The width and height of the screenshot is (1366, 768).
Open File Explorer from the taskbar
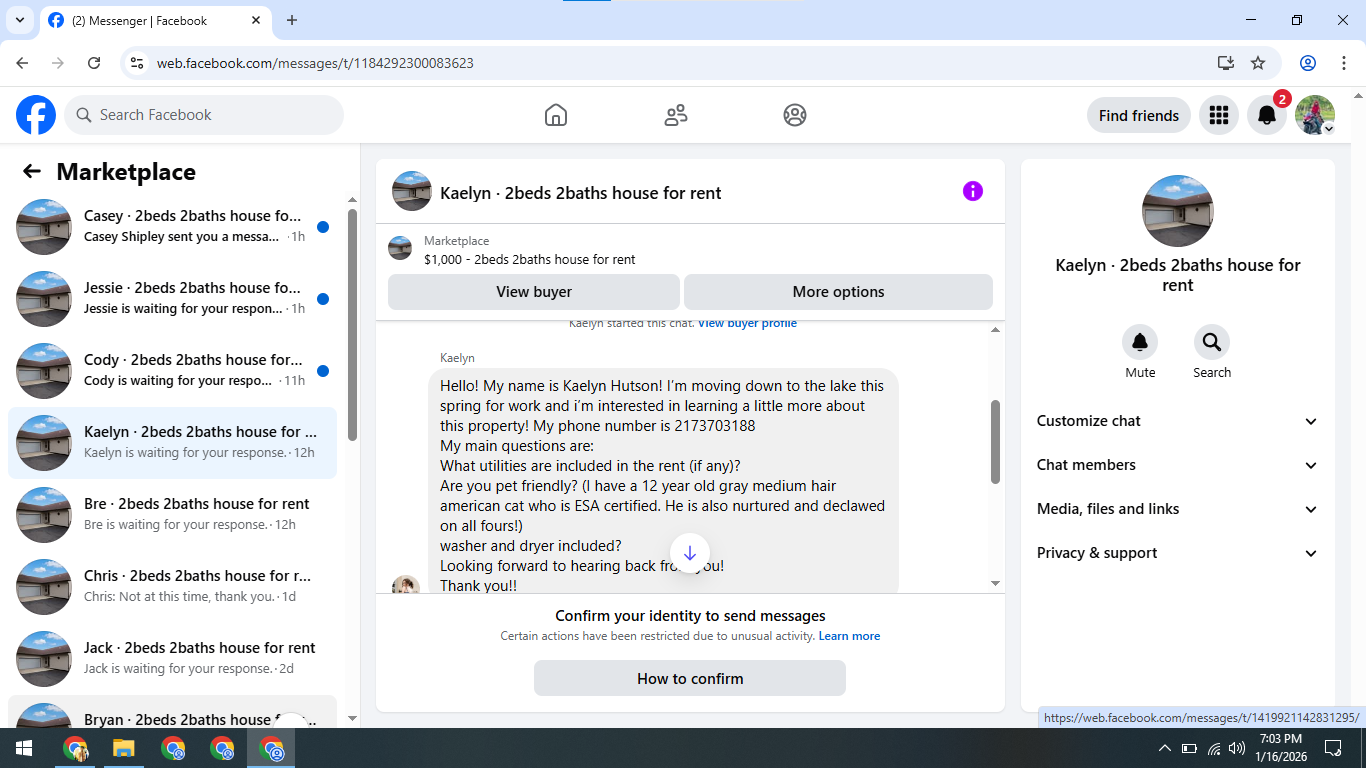point(123,748)
